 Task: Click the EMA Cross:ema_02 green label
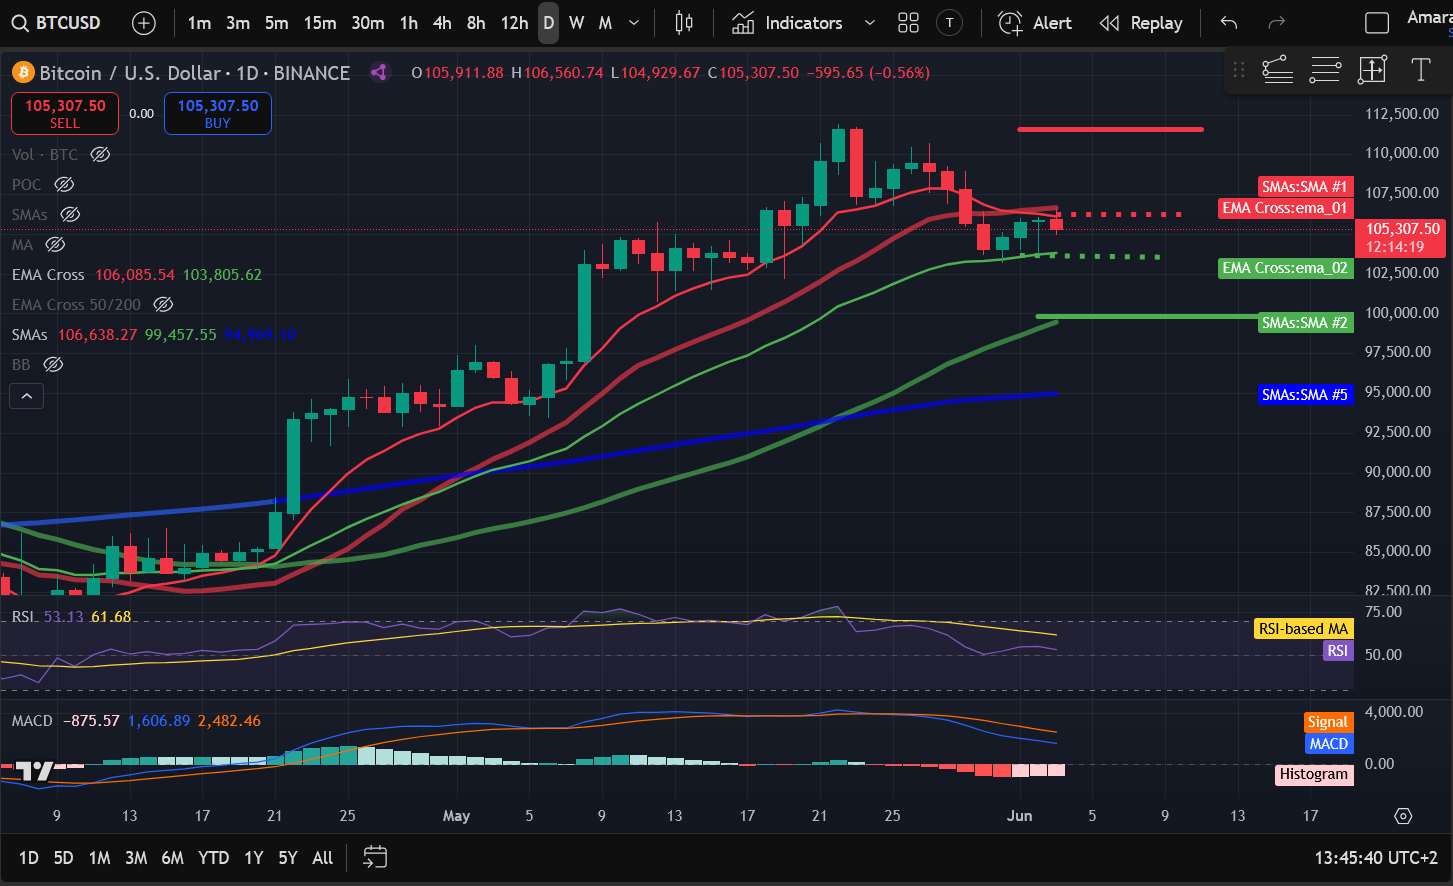[x=1286, y=268]
